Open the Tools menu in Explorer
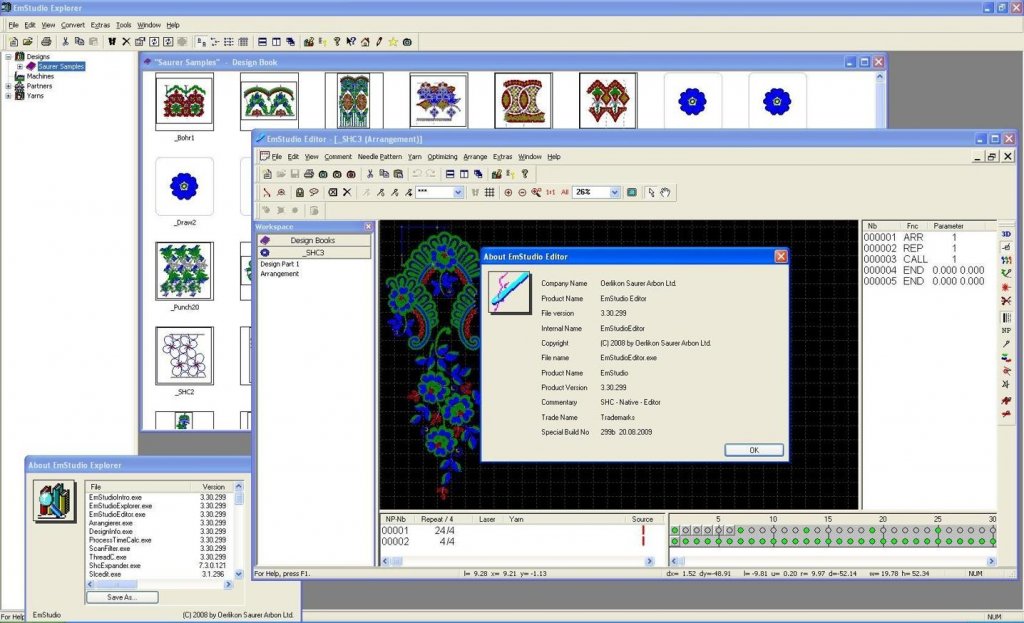1024x623 pixels. (123, 25)
